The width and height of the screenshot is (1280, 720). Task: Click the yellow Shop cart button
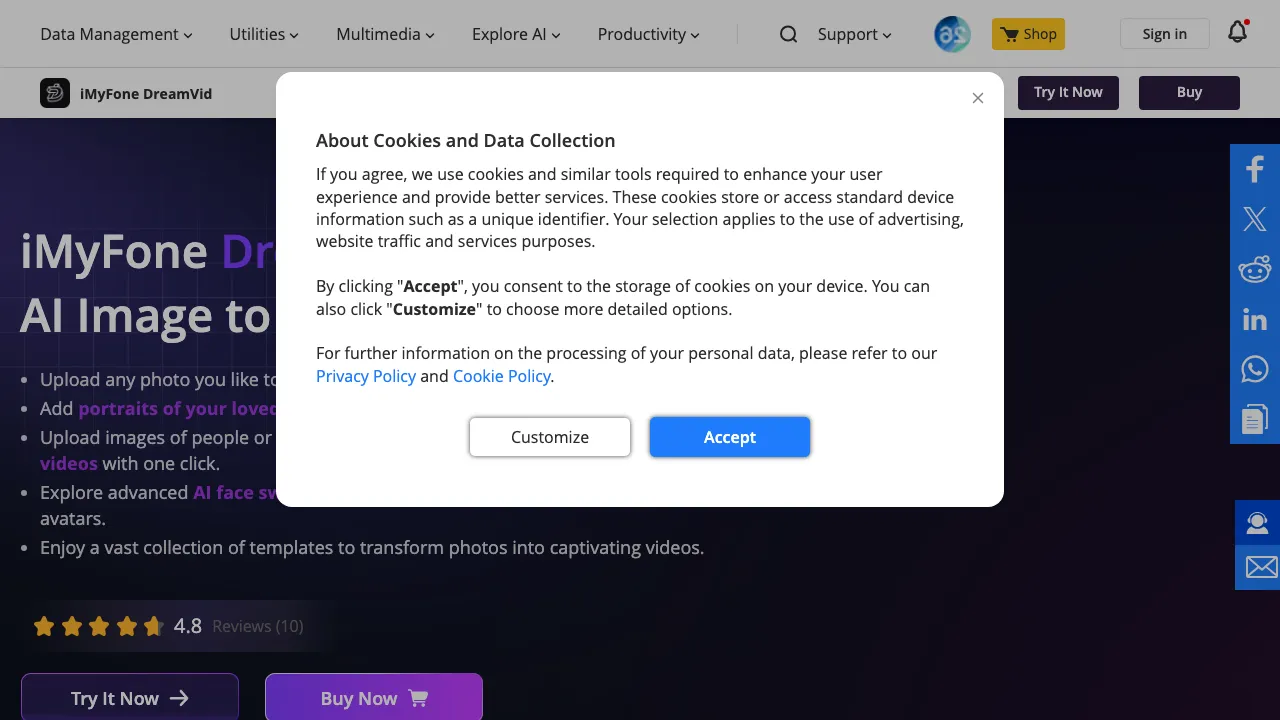[x=1028, y=34]
